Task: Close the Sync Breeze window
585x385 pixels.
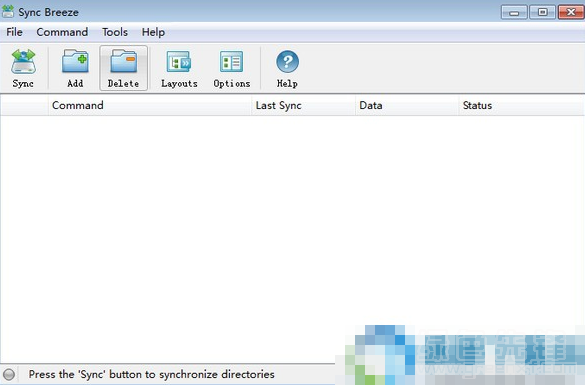Action: 571,12
